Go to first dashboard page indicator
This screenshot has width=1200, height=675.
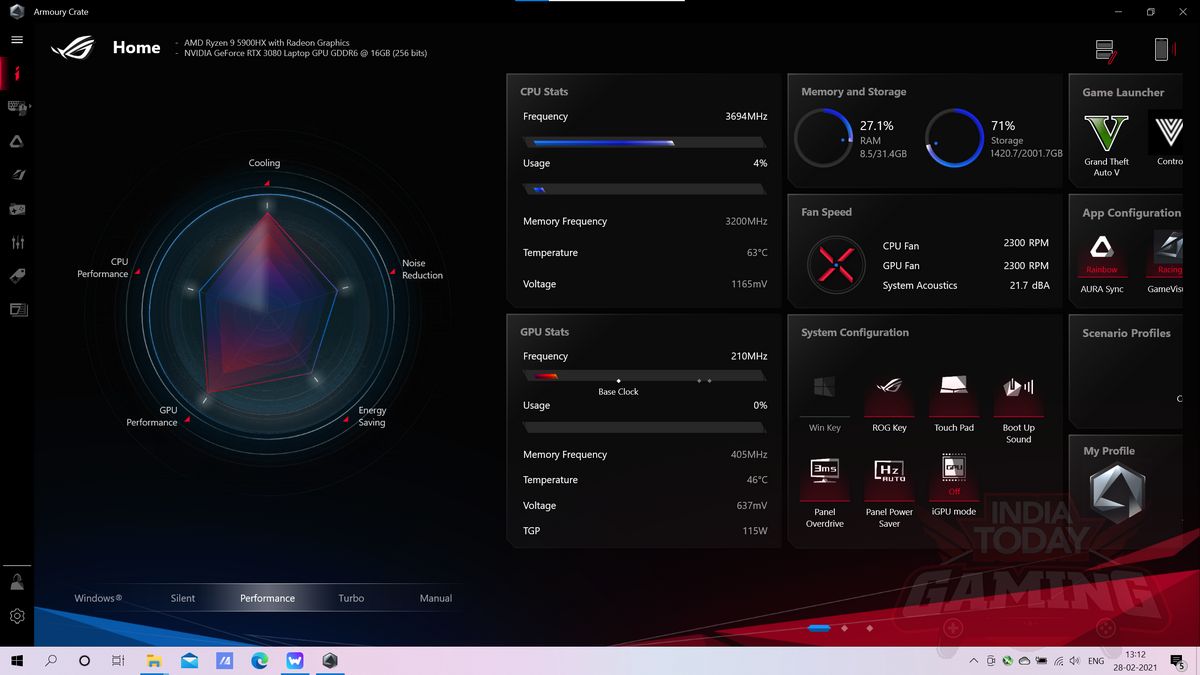[x=819, y=628]
